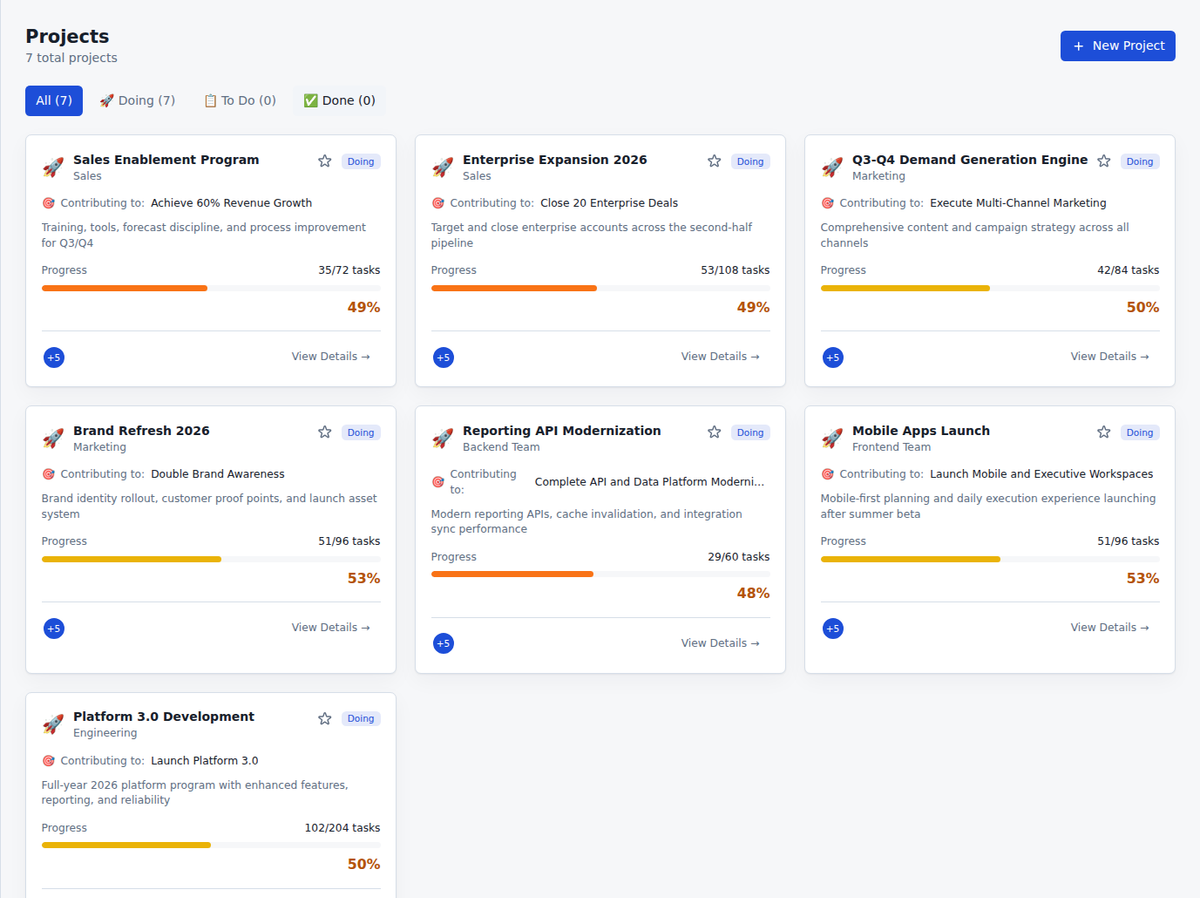This screenshot has width=1200, height=898.
Task: Click target icon beside Launch Mobile and Executive Workspaces
Action: point(827,474)
